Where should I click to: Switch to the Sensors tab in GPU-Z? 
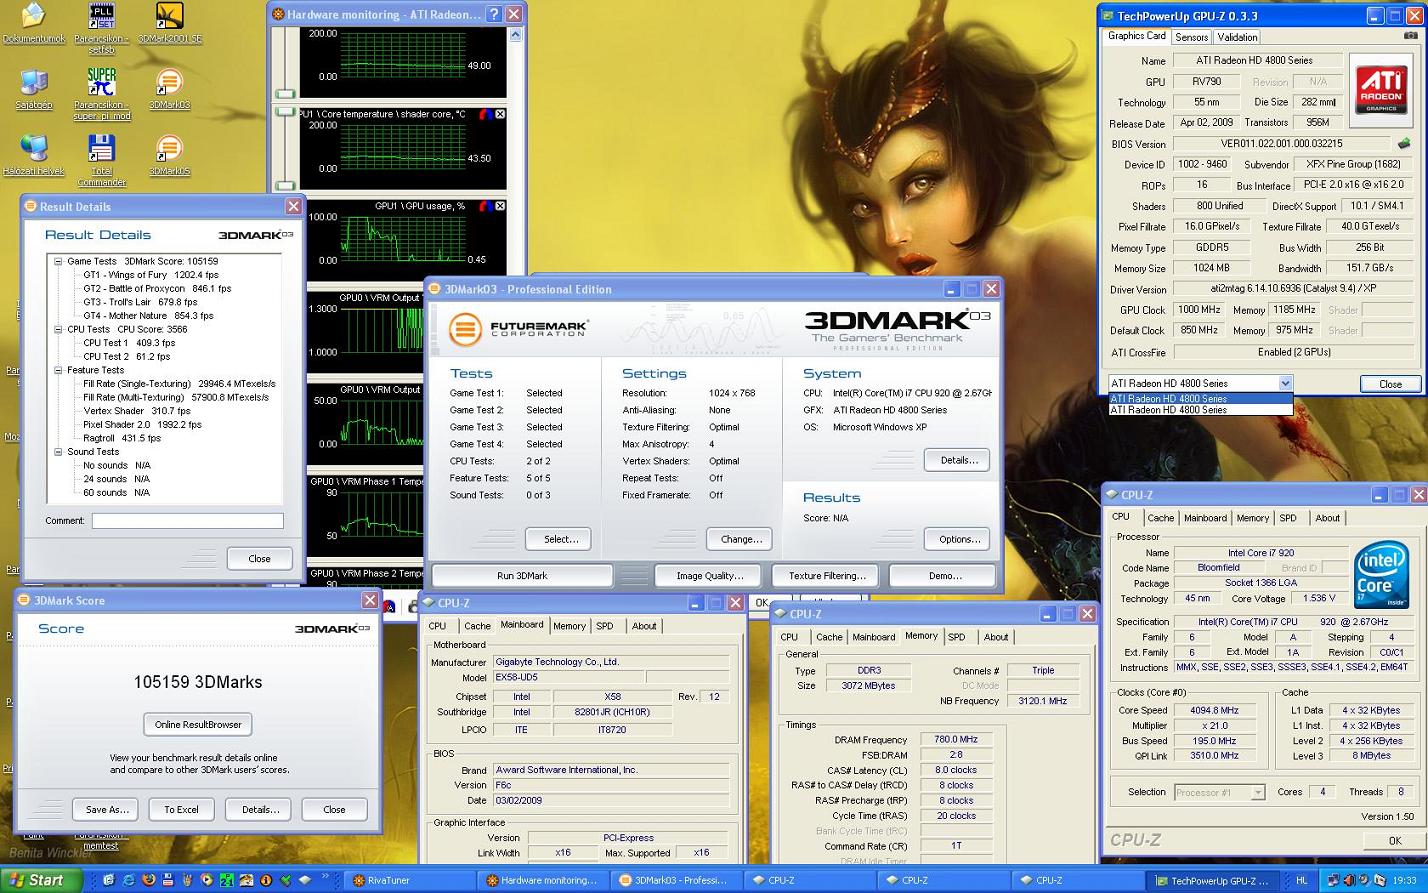pos(1191,37)
